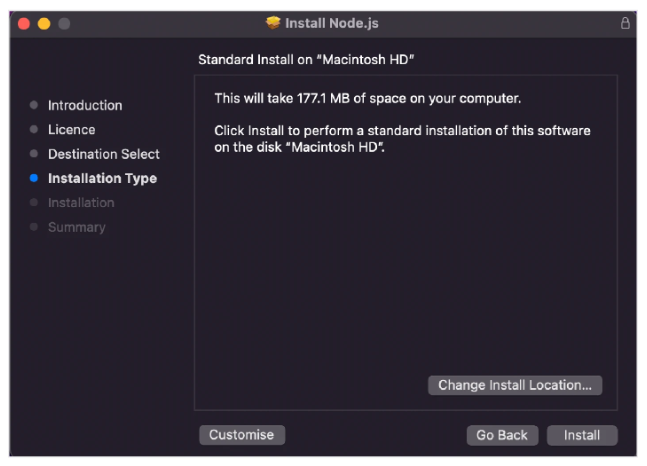Go to the Destination Select step

103,154
